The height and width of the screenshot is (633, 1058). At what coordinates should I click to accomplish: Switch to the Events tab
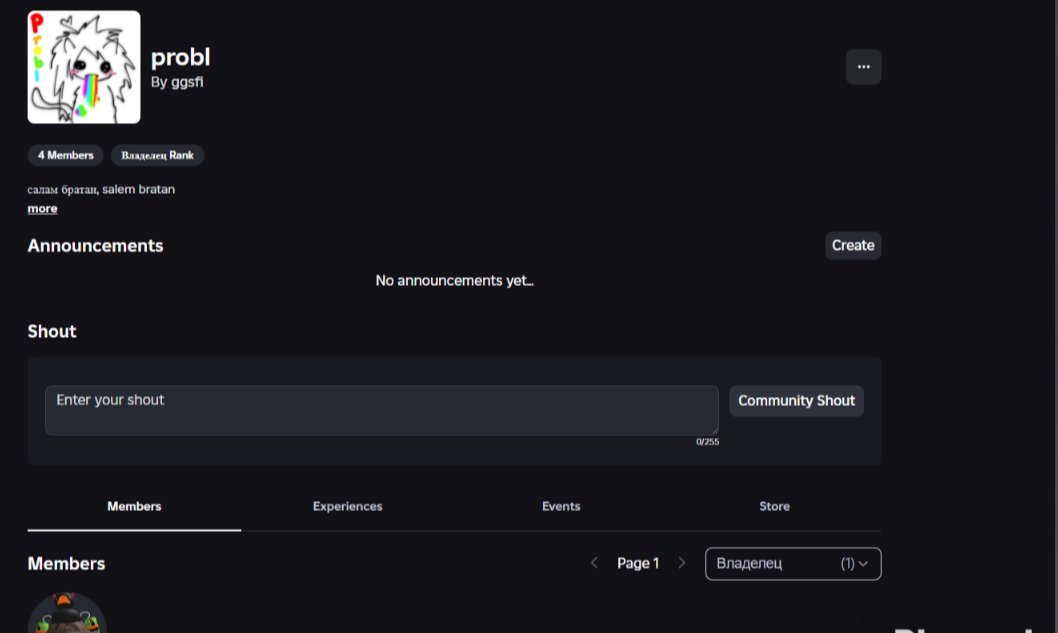[561, 506]
